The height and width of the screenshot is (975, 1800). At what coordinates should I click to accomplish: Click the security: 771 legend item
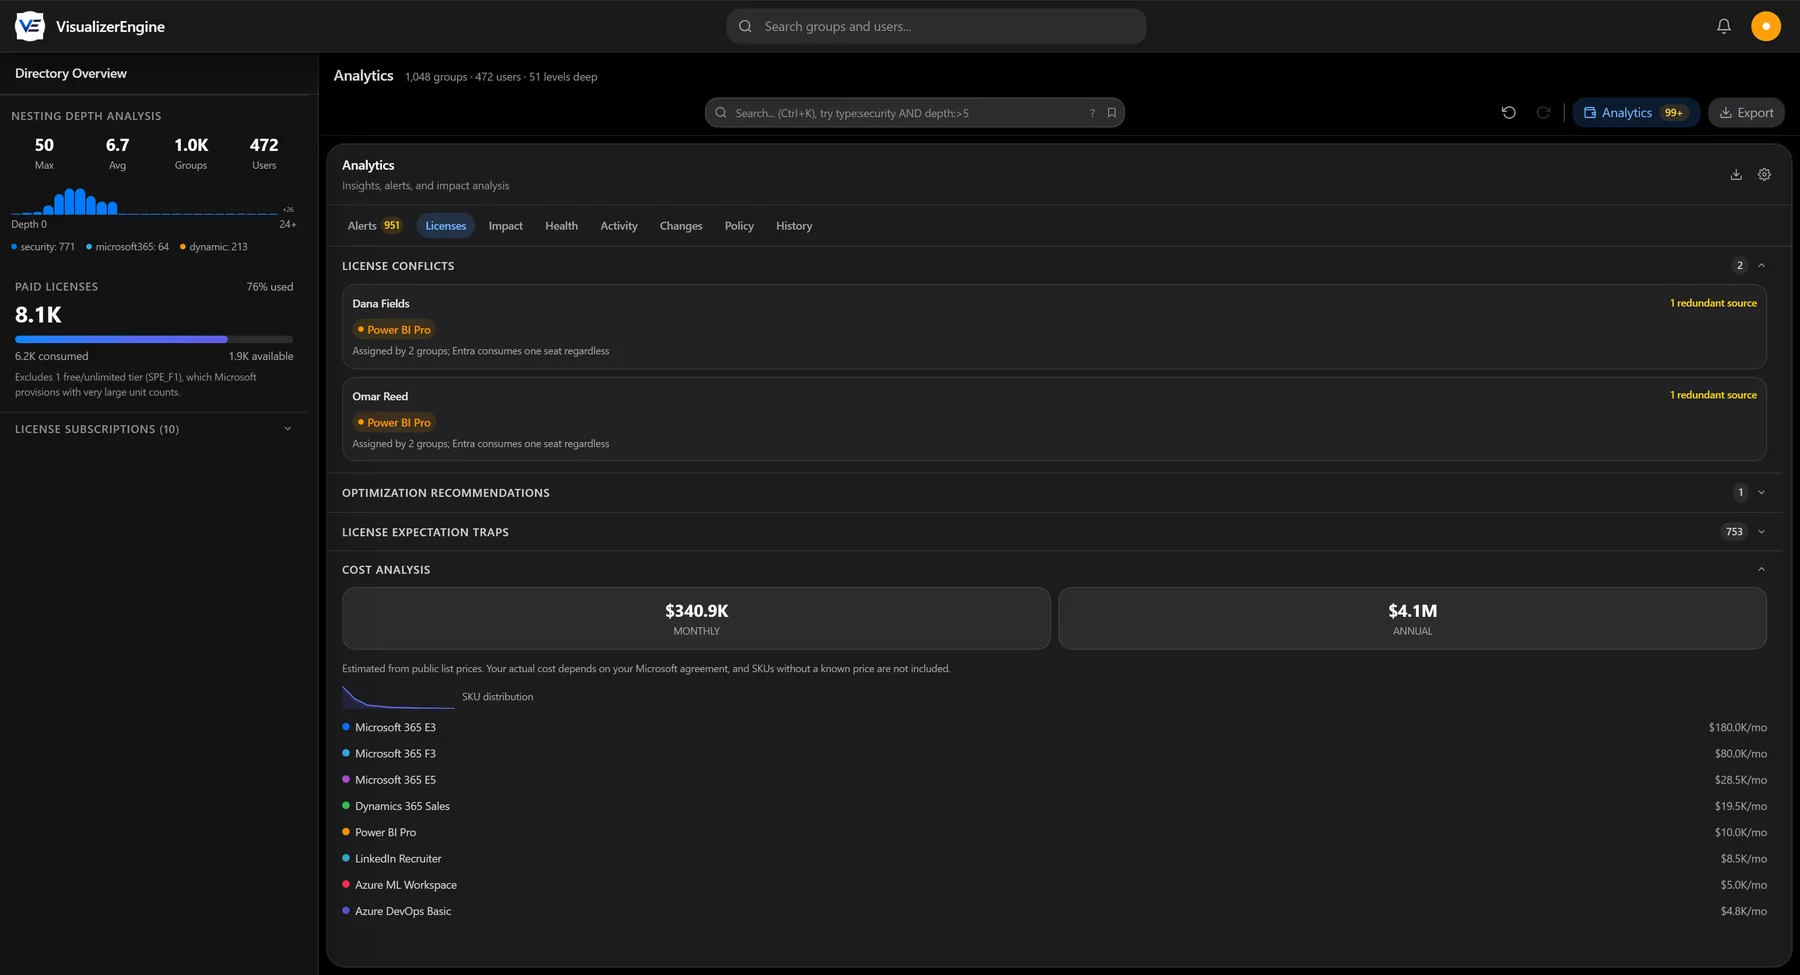43,247
